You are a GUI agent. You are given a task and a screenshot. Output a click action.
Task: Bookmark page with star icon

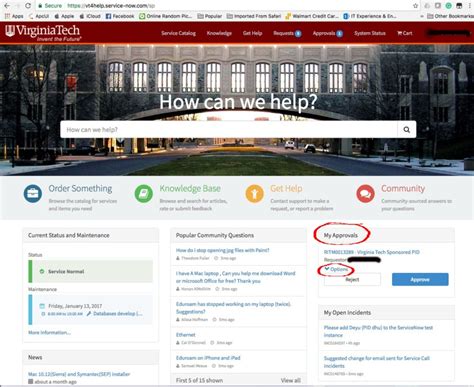pos(415,6)
